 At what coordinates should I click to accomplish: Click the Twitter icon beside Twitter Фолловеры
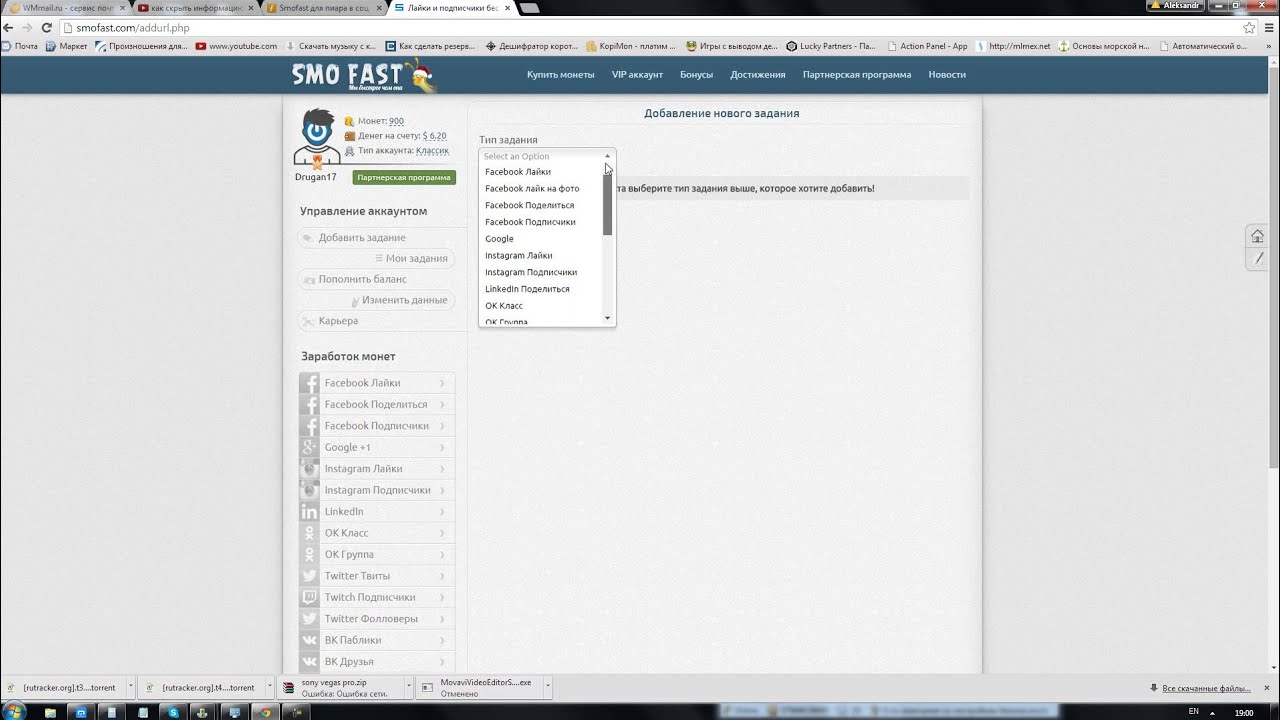coord(309,619)
